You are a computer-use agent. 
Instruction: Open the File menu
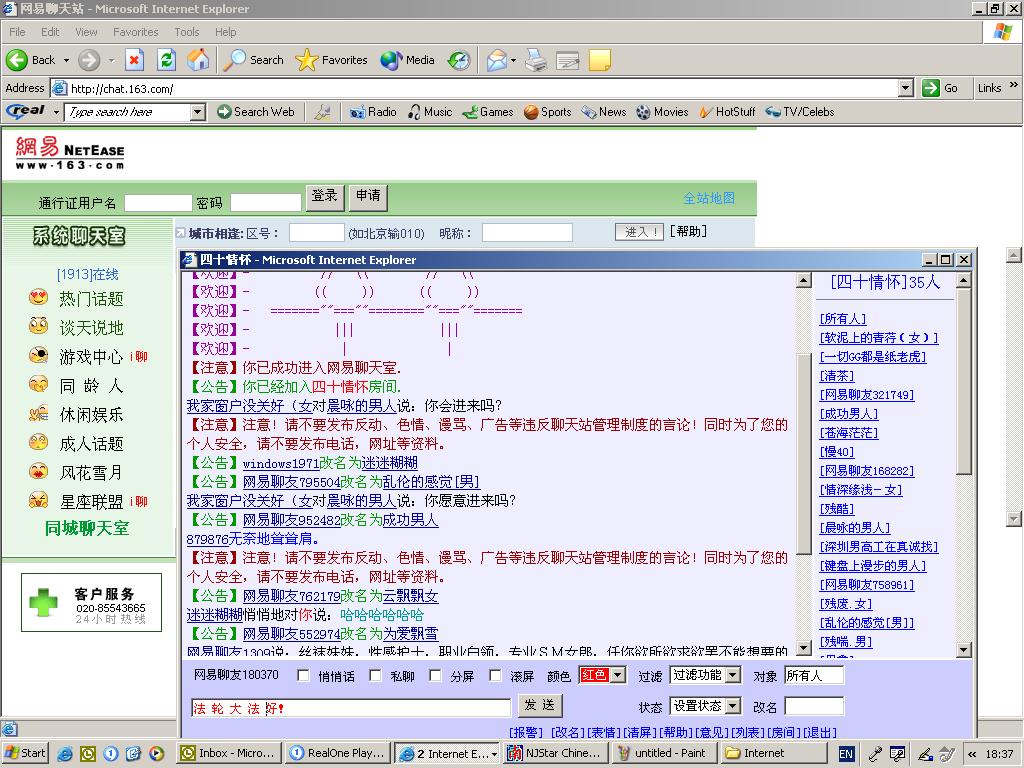[17, 32]
